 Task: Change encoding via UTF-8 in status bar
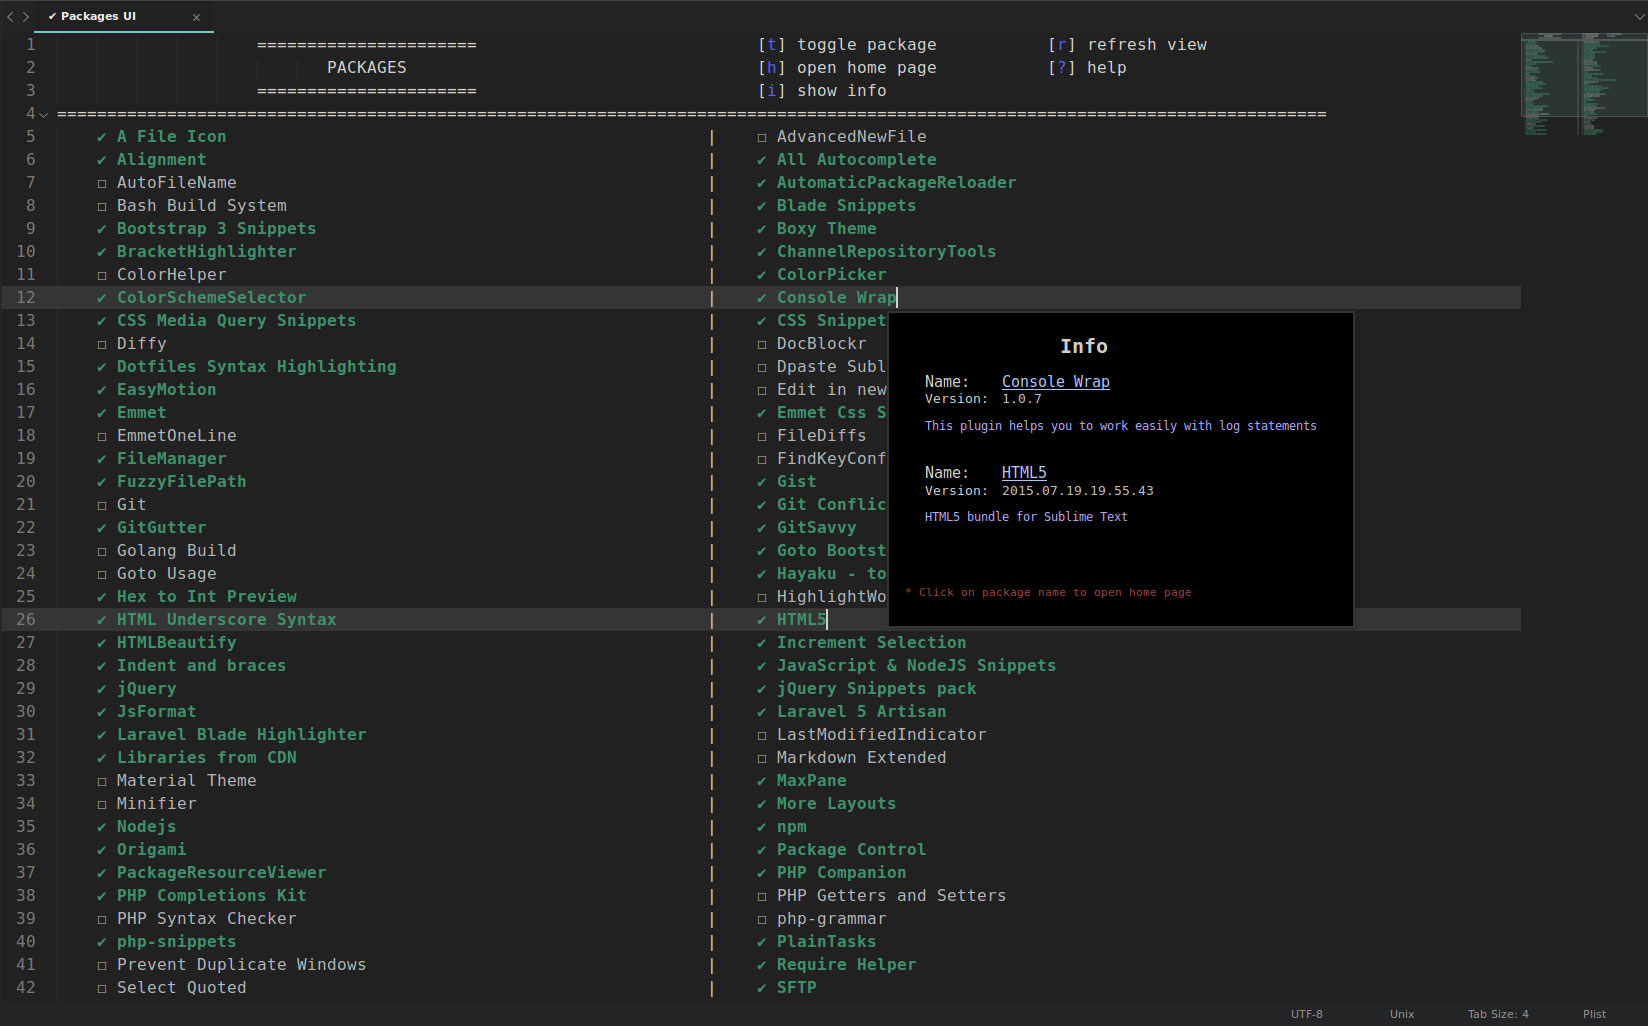[x=1306, y=1014]
